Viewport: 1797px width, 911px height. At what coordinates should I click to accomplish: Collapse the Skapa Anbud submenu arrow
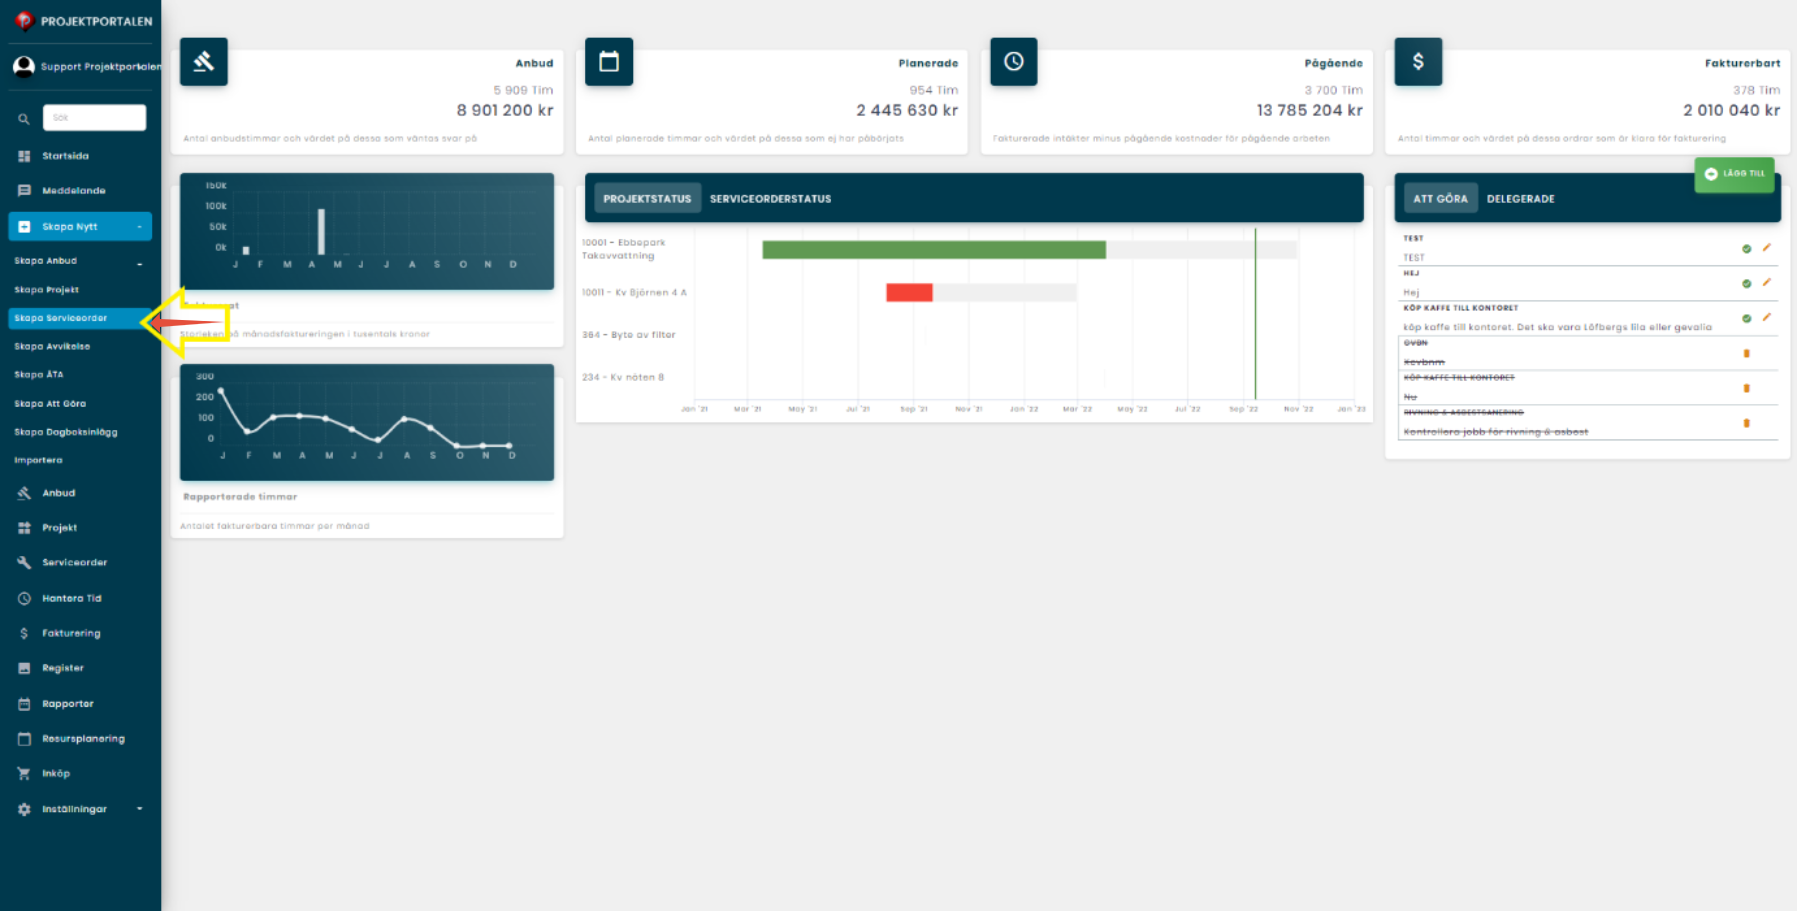coord(139,264)
